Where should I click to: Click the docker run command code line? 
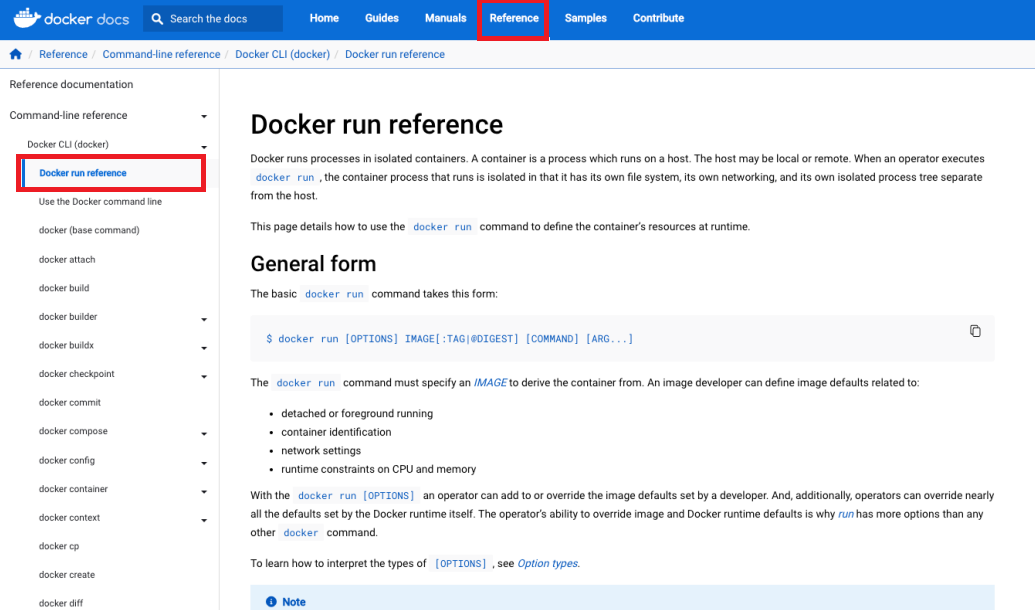(x=450, y=339)
